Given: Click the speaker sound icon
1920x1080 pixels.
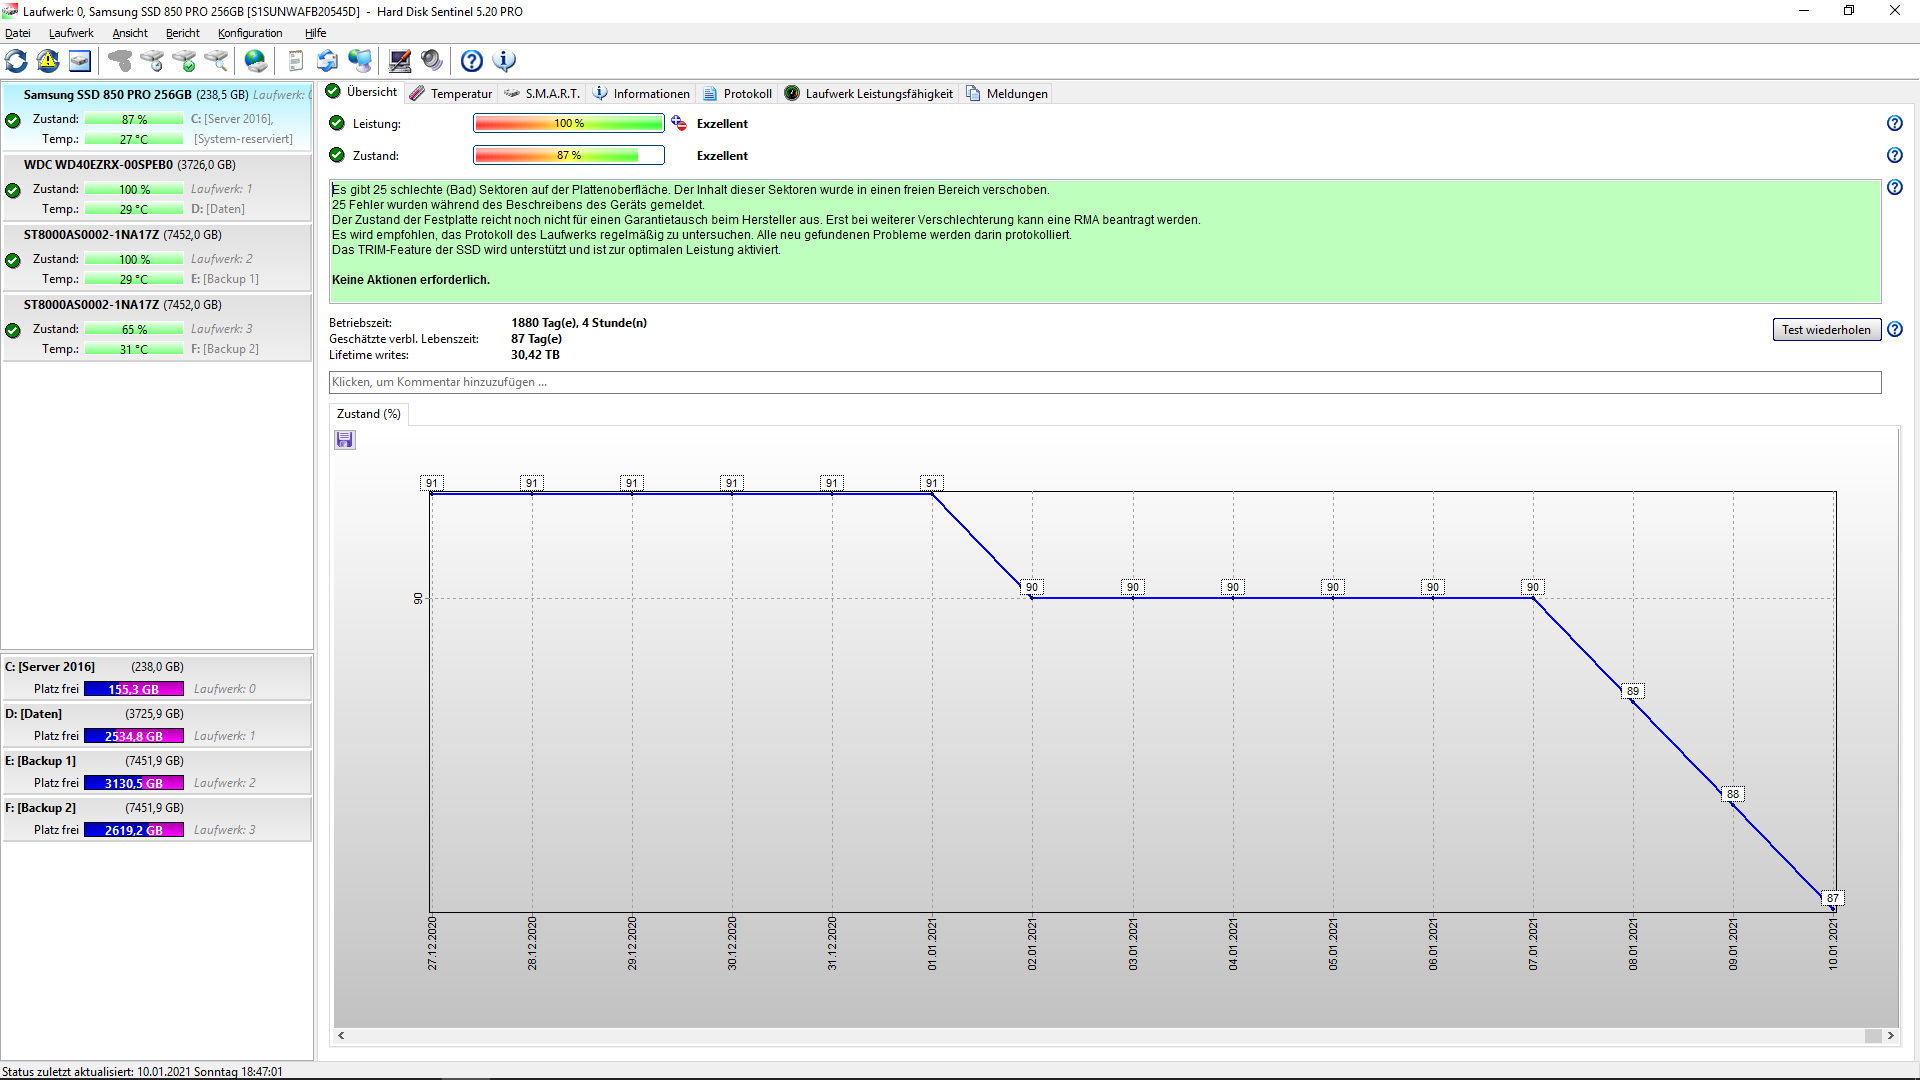Looking at the screenshot, I should tap(432, 61).
